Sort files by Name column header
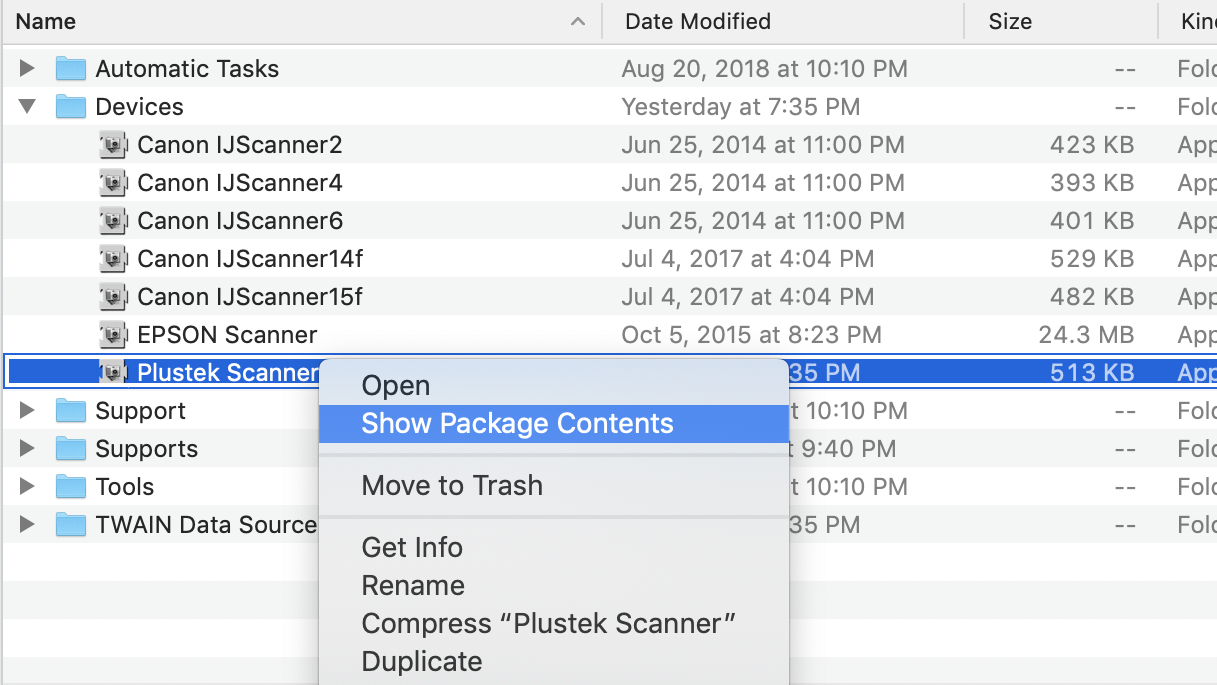1217x685 pixels. [46, 21]
